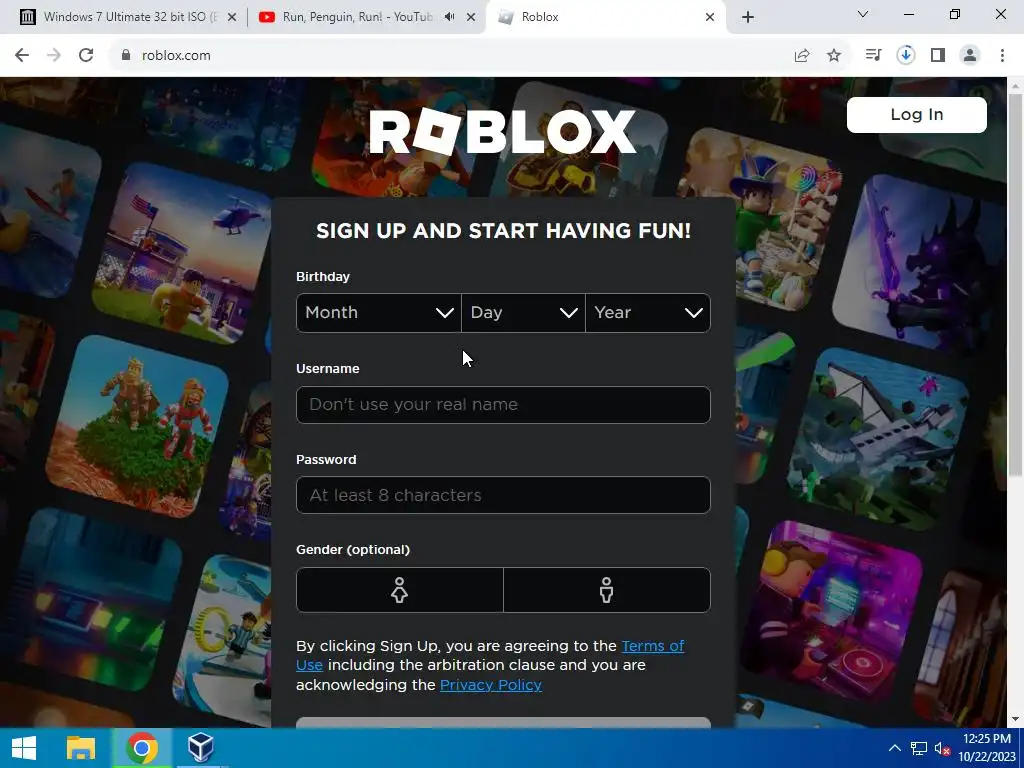Viewport: 1024px width, 768px height.
Task: Select the female gender icon
Action: point(400,590)
